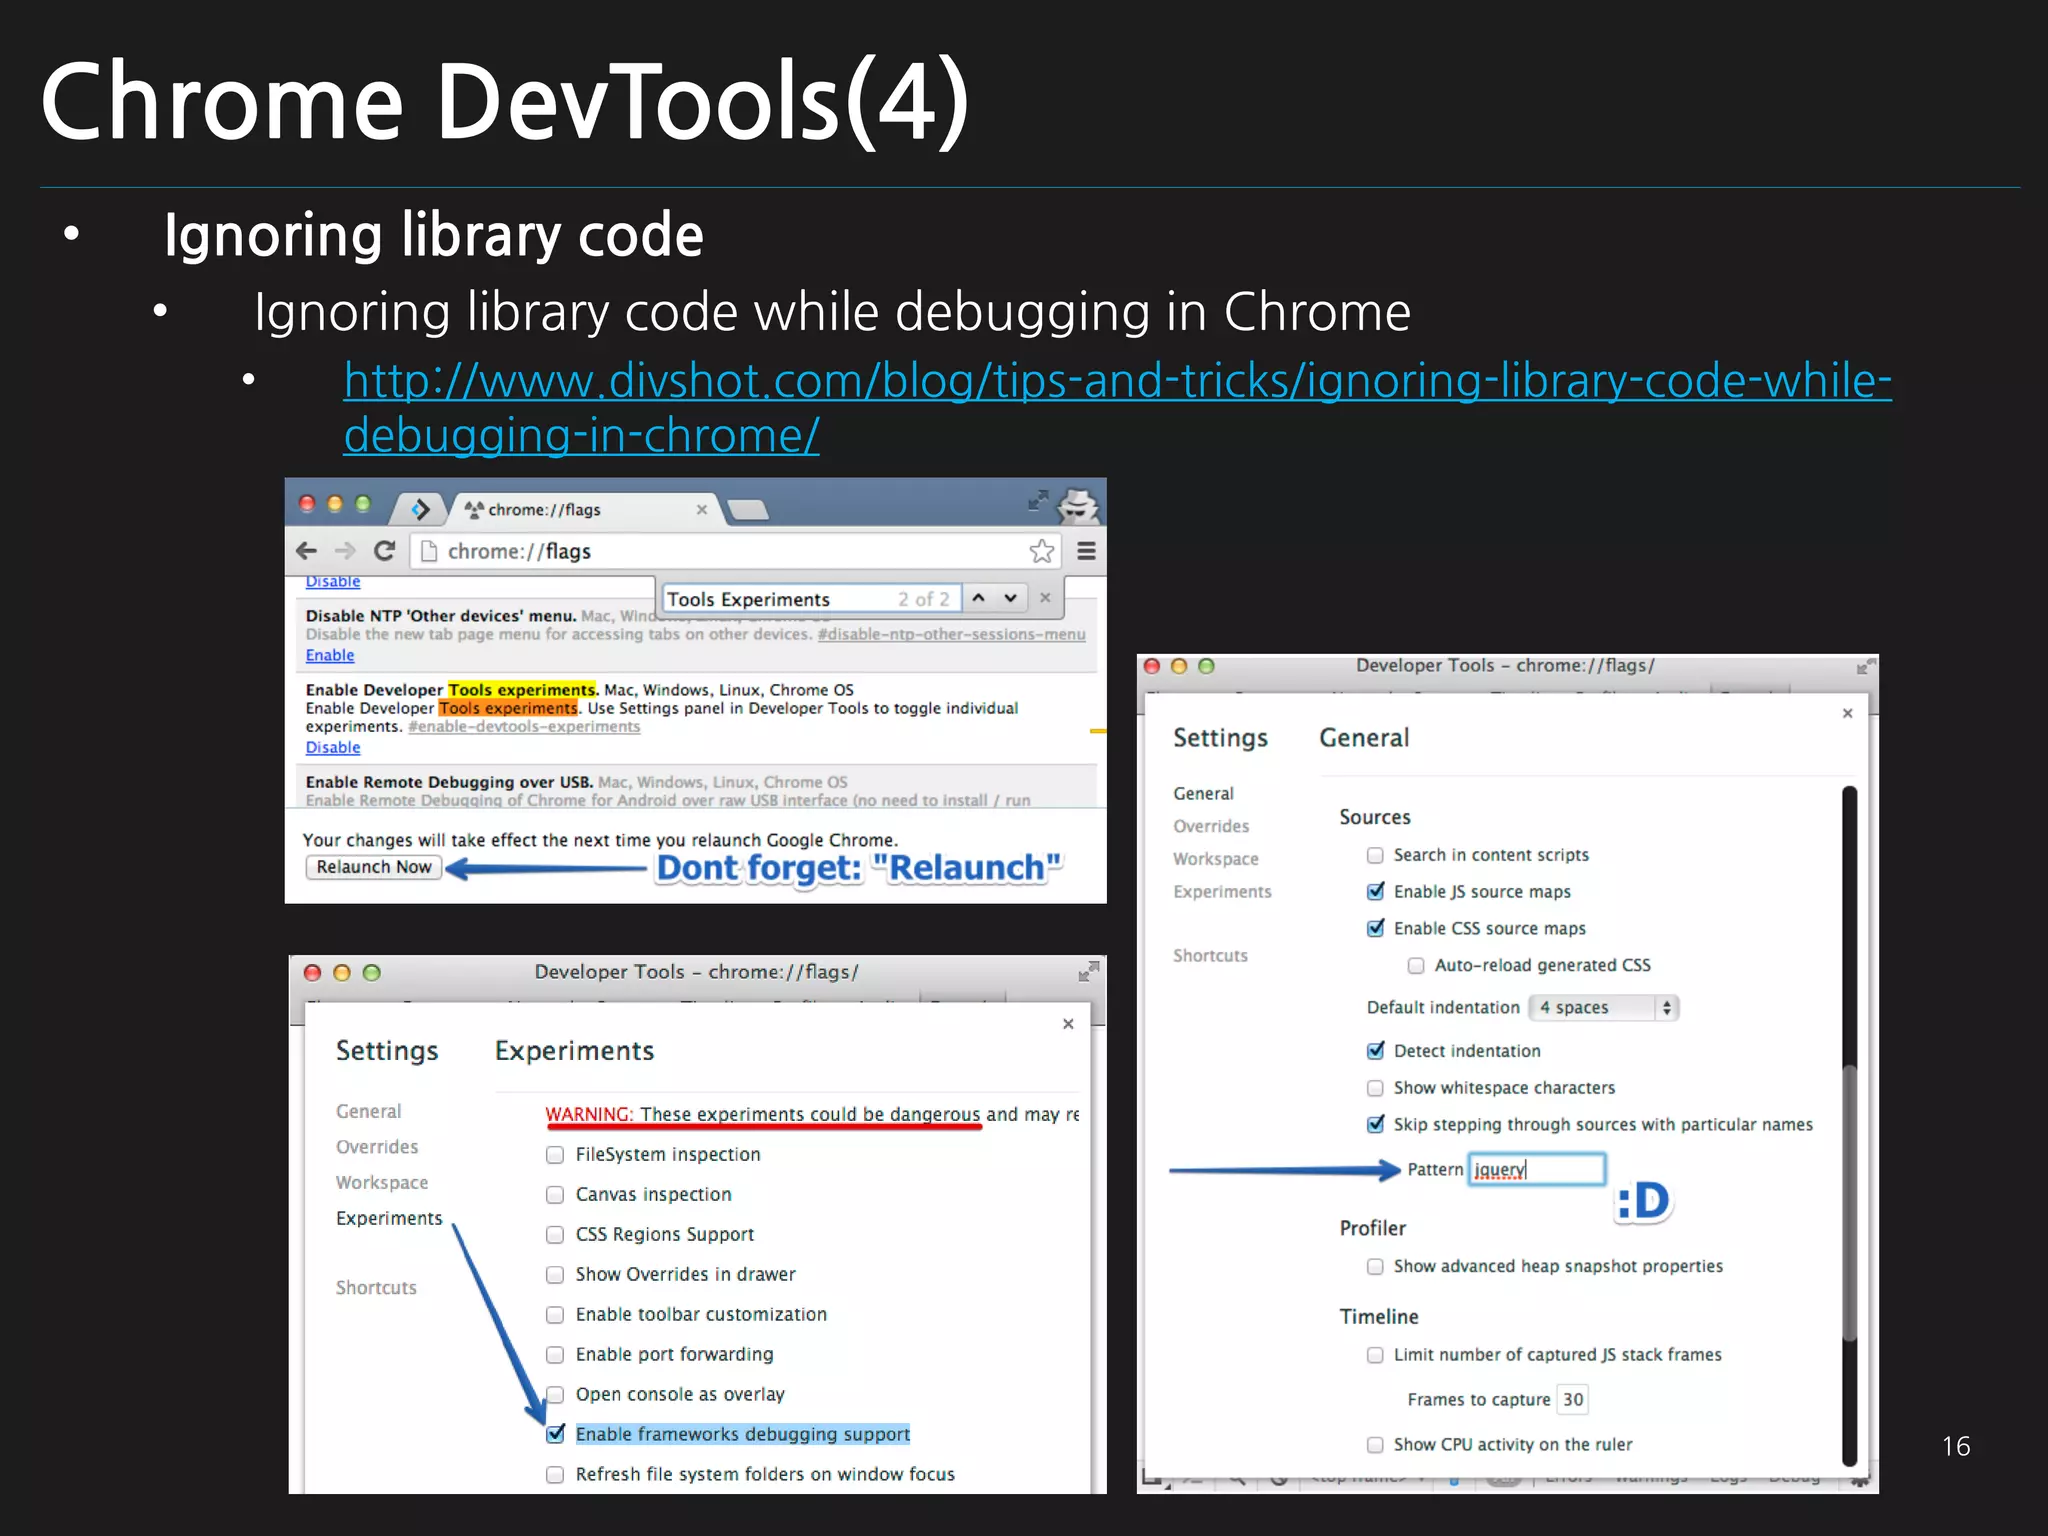Close the chrome://flags tab
The width and height of the screenshot is (2048, 1536).
[702, 509]
